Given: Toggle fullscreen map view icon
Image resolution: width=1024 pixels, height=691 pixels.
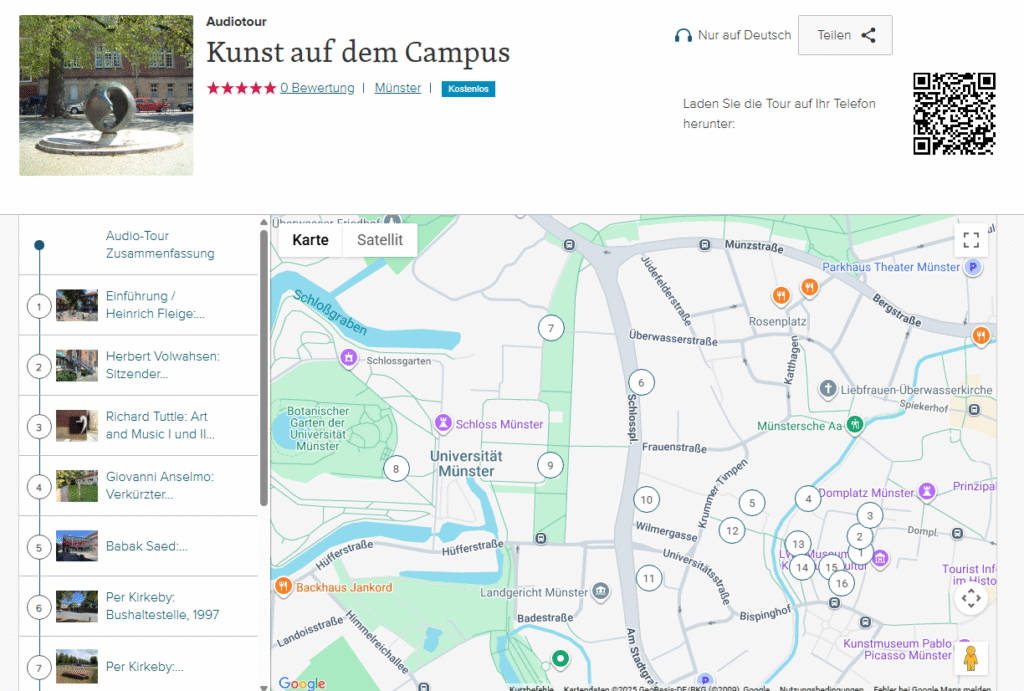Looking at the screenshot, I should 970,240.
